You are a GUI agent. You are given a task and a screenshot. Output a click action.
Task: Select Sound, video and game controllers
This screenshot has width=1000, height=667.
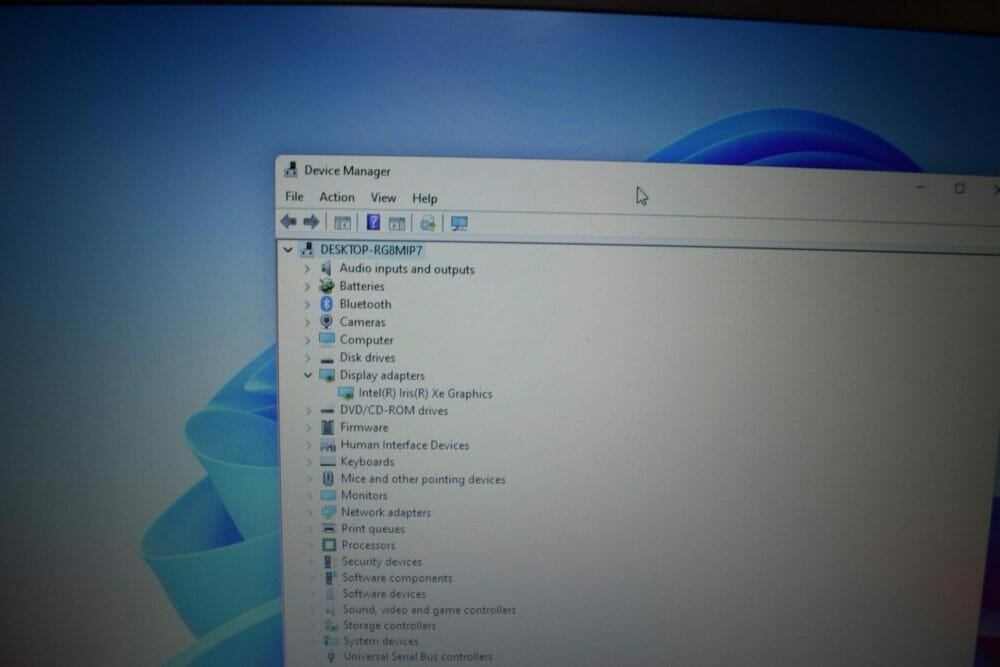tap(429, 610)
